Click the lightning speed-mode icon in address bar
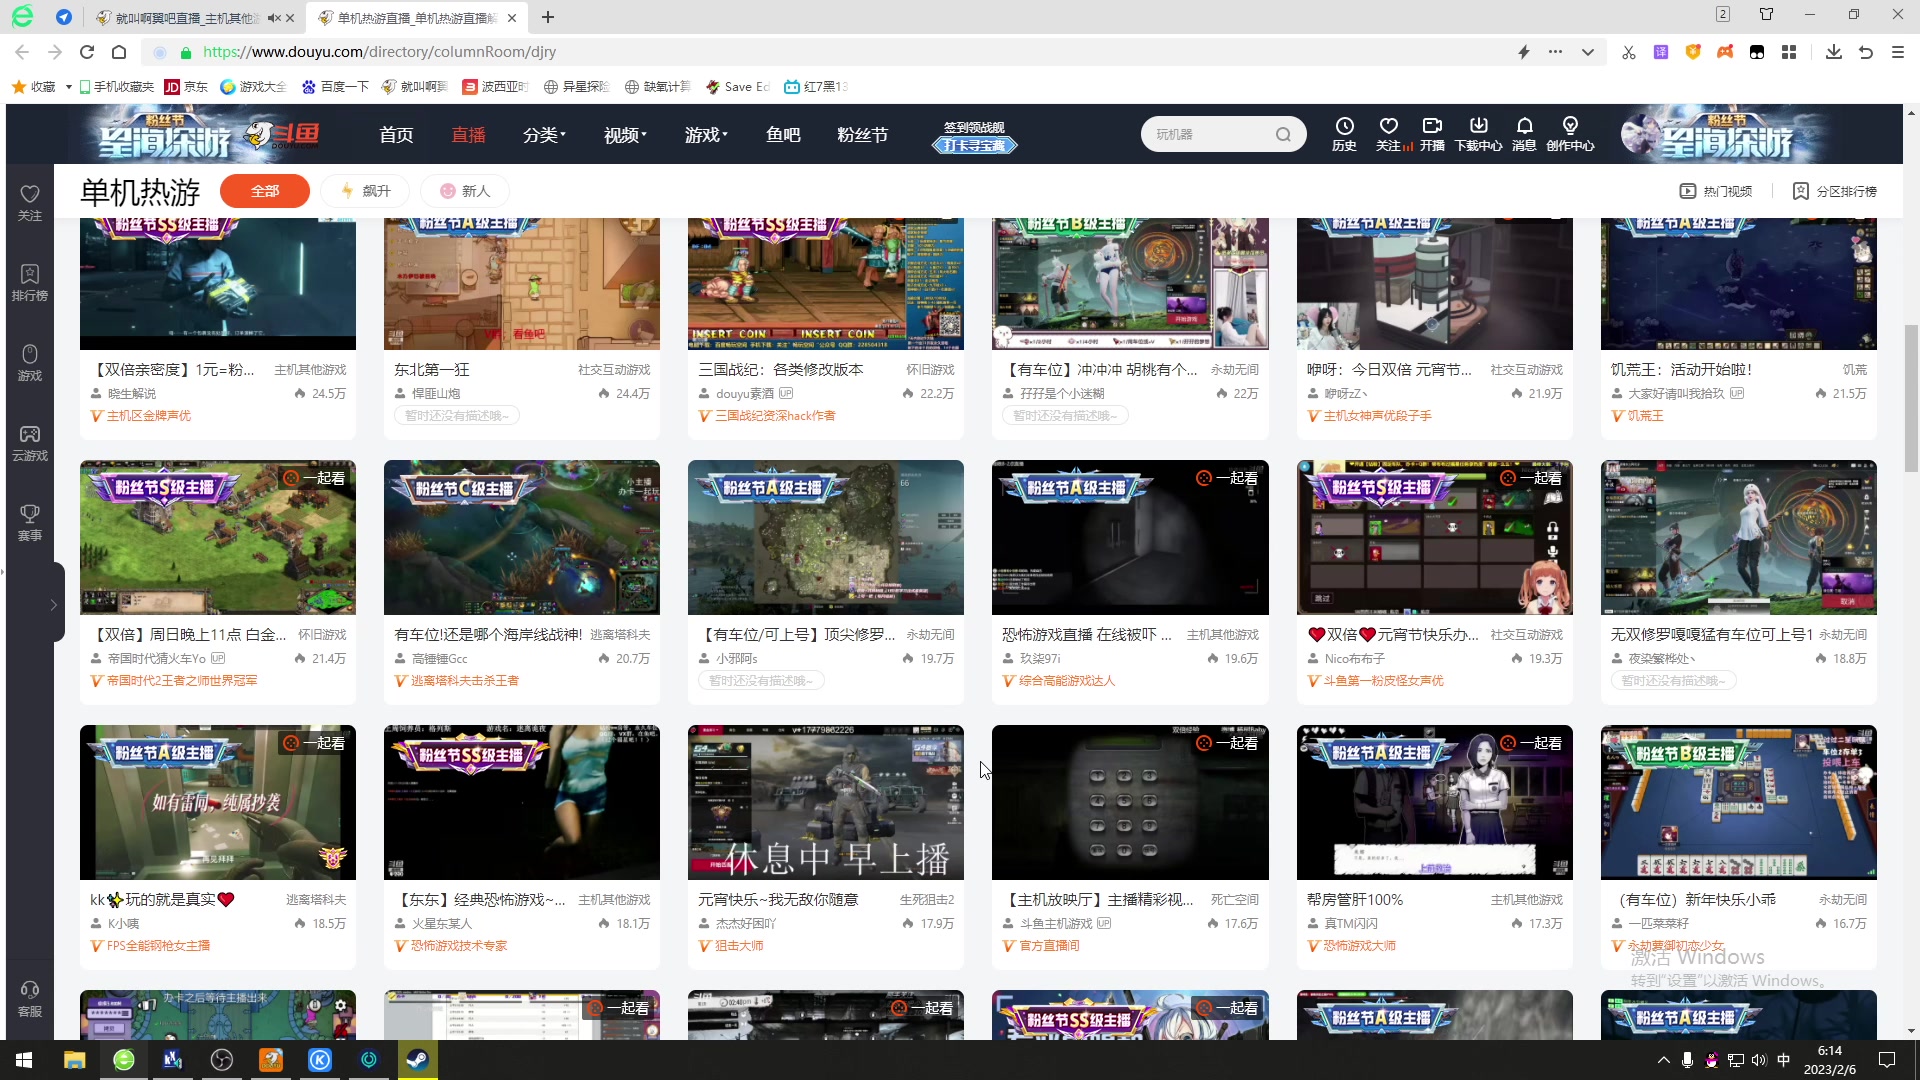This screenshot has width=1920, height=1080. click(1524, 52)
